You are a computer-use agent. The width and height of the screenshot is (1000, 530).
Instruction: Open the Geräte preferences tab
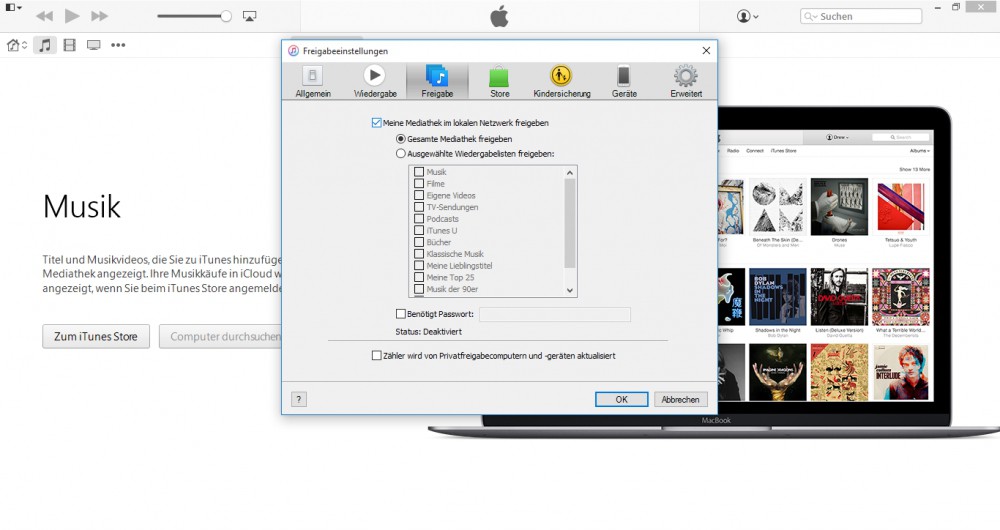click(x=624, y=81)
